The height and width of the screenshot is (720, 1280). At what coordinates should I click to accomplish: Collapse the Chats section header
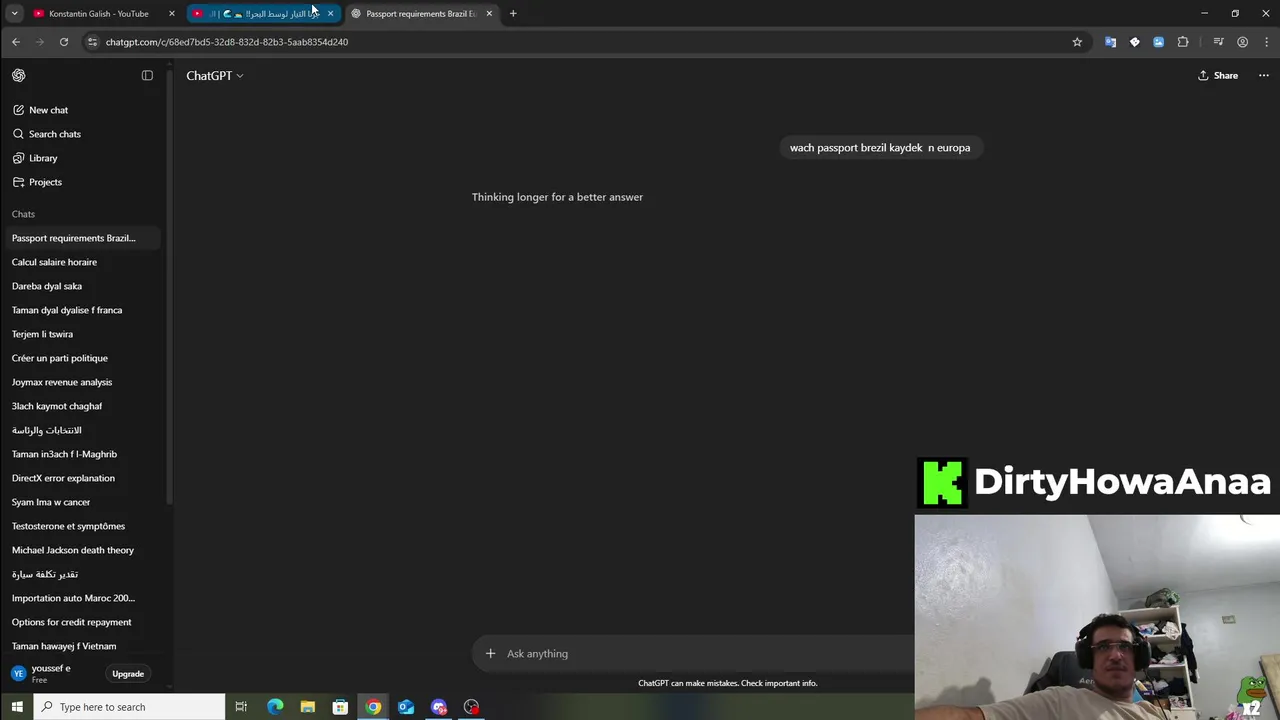23,214
